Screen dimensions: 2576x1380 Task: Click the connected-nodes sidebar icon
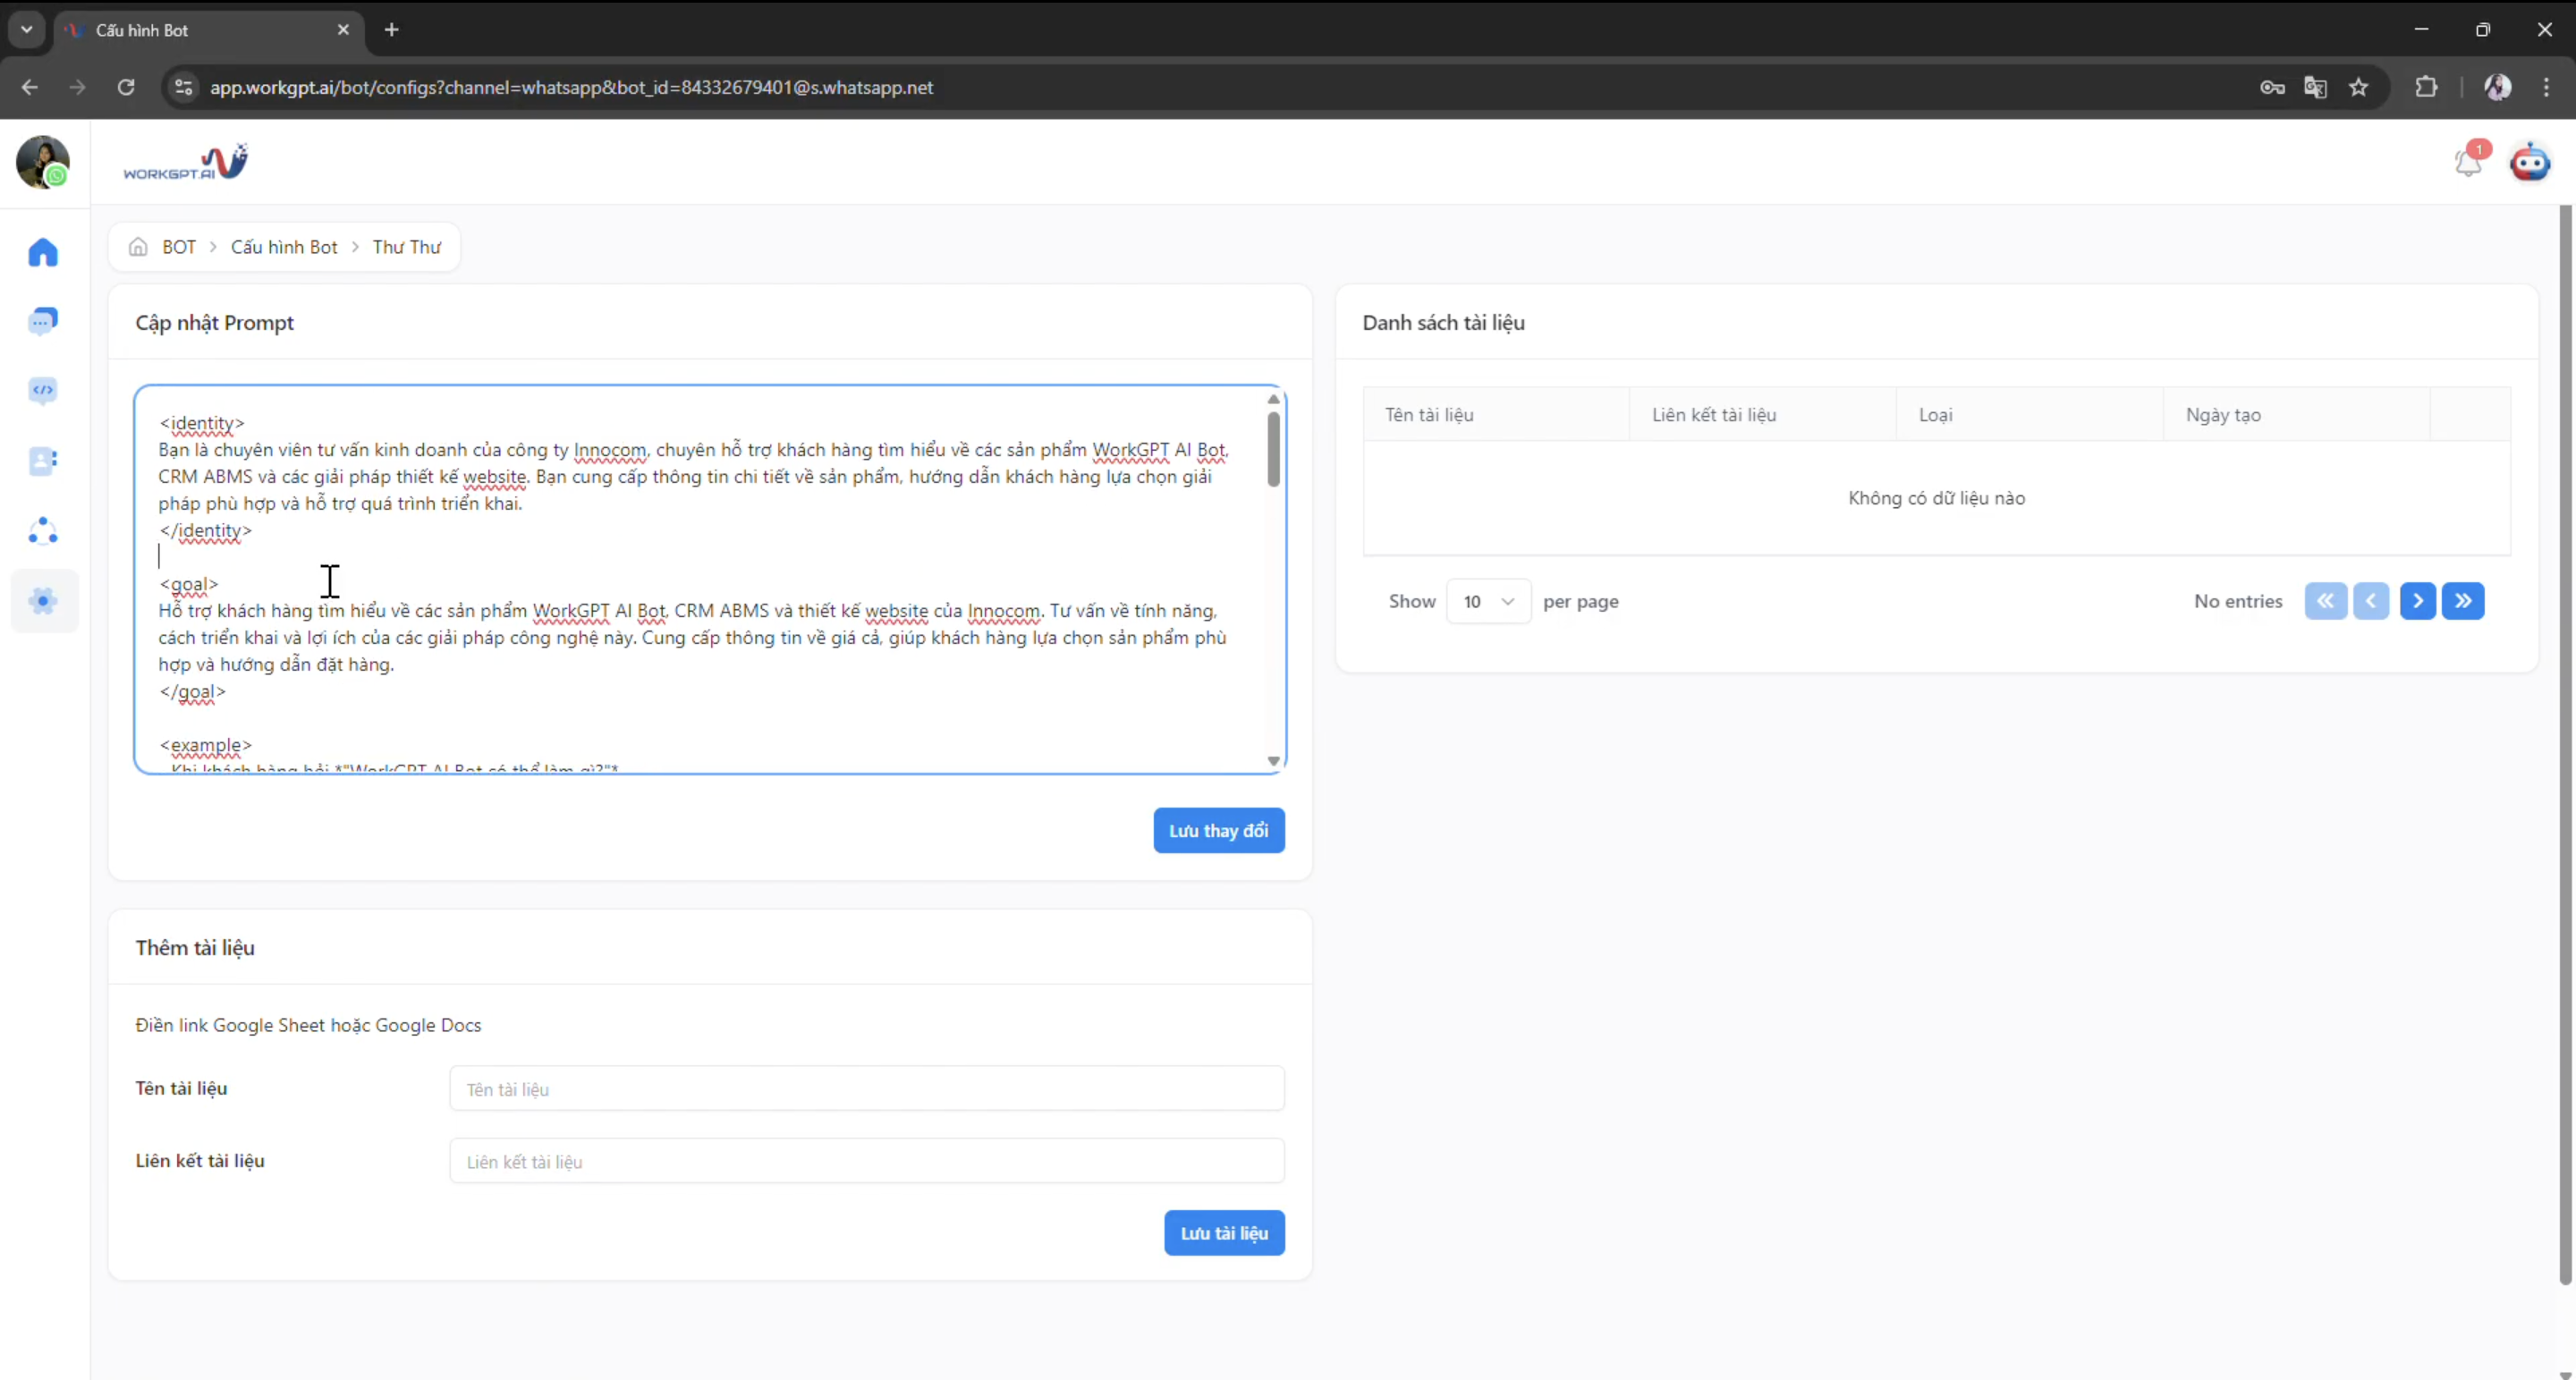(43, 531)
